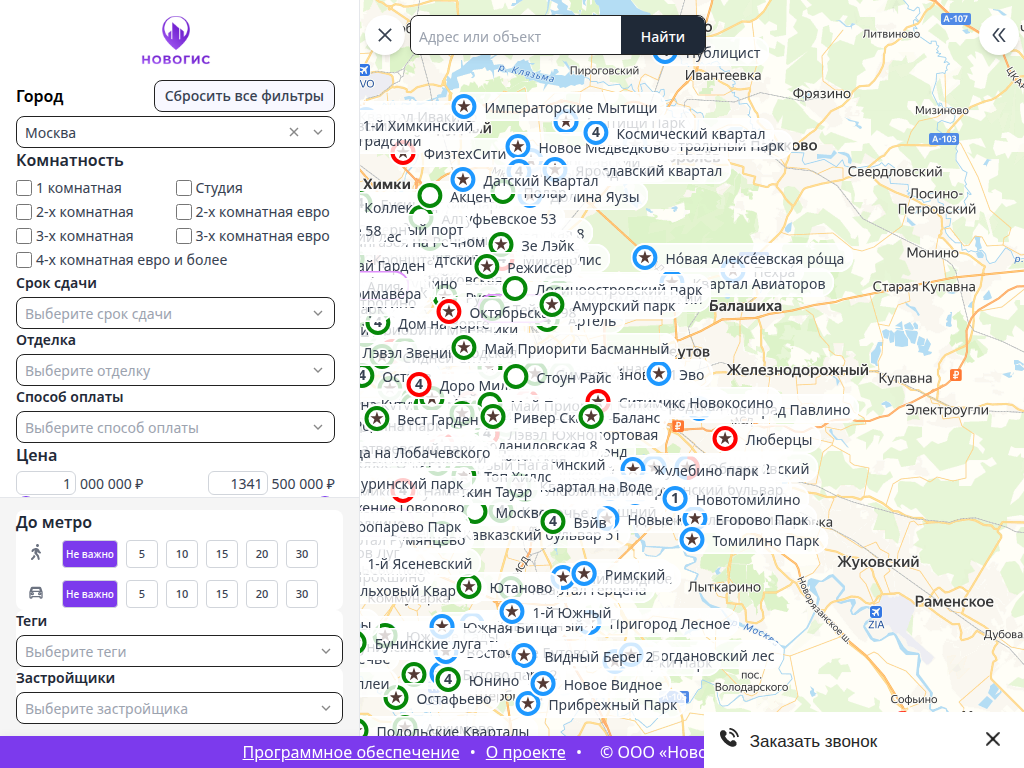This screenshot has height=768, width=1024.
Task: Open the О проекте footer link
Action: pos(526,752)
